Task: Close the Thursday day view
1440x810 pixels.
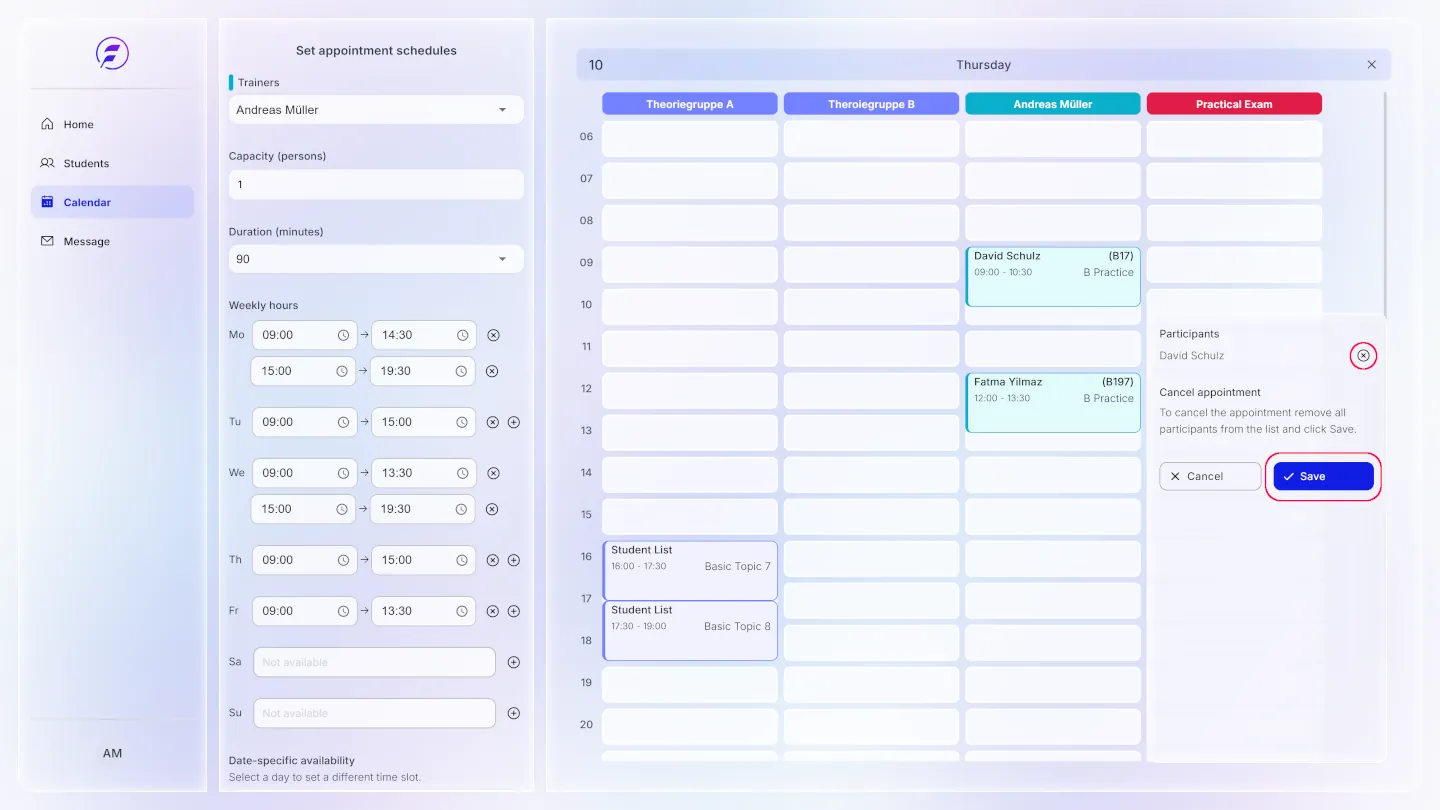Action: pyautogui.click(x=1371, y=65)
